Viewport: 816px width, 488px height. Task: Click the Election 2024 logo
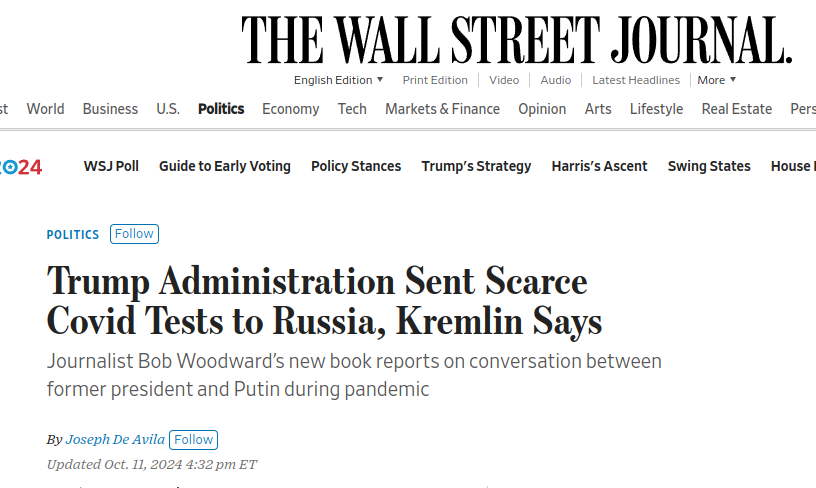click(x=21, y=167)
